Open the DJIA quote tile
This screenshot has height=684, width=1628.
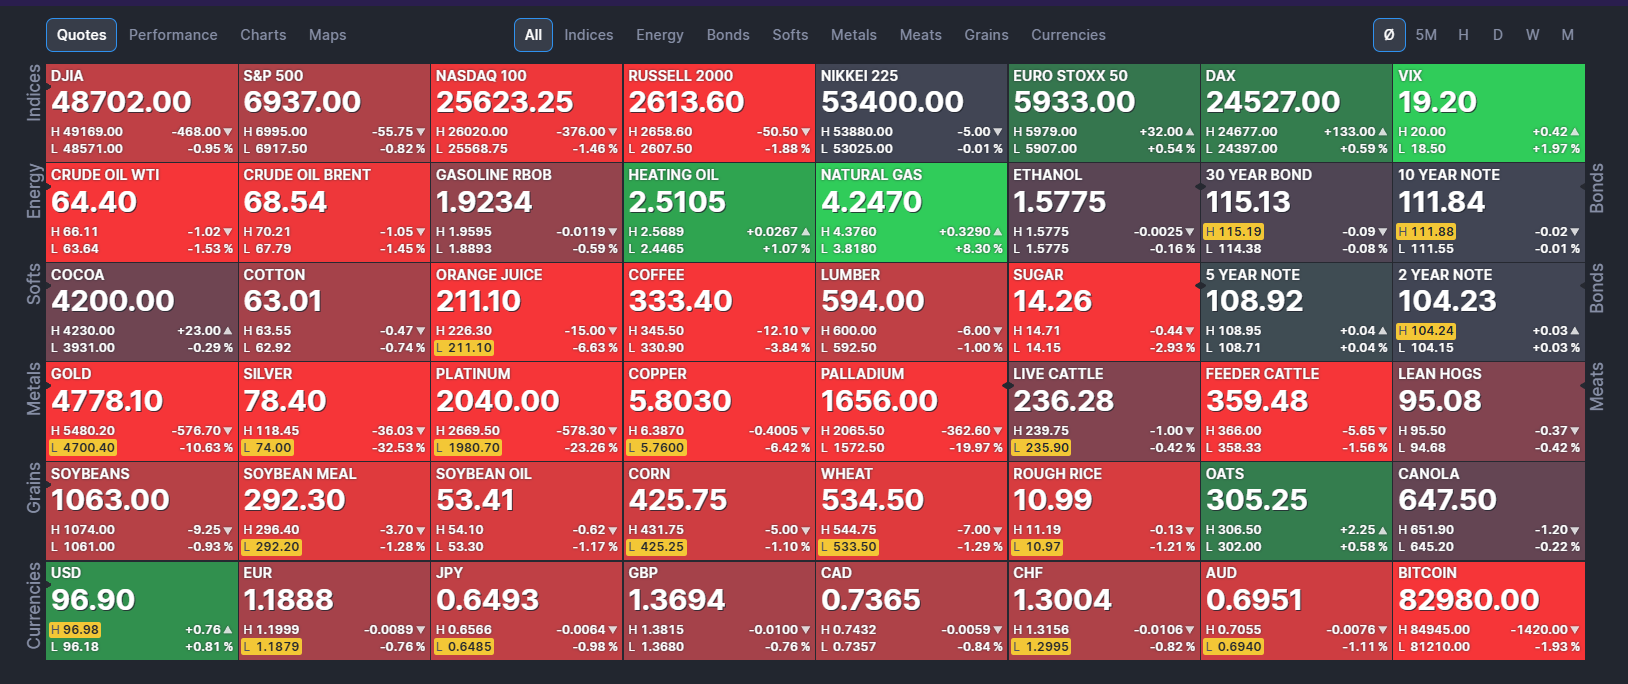point(141,113)
